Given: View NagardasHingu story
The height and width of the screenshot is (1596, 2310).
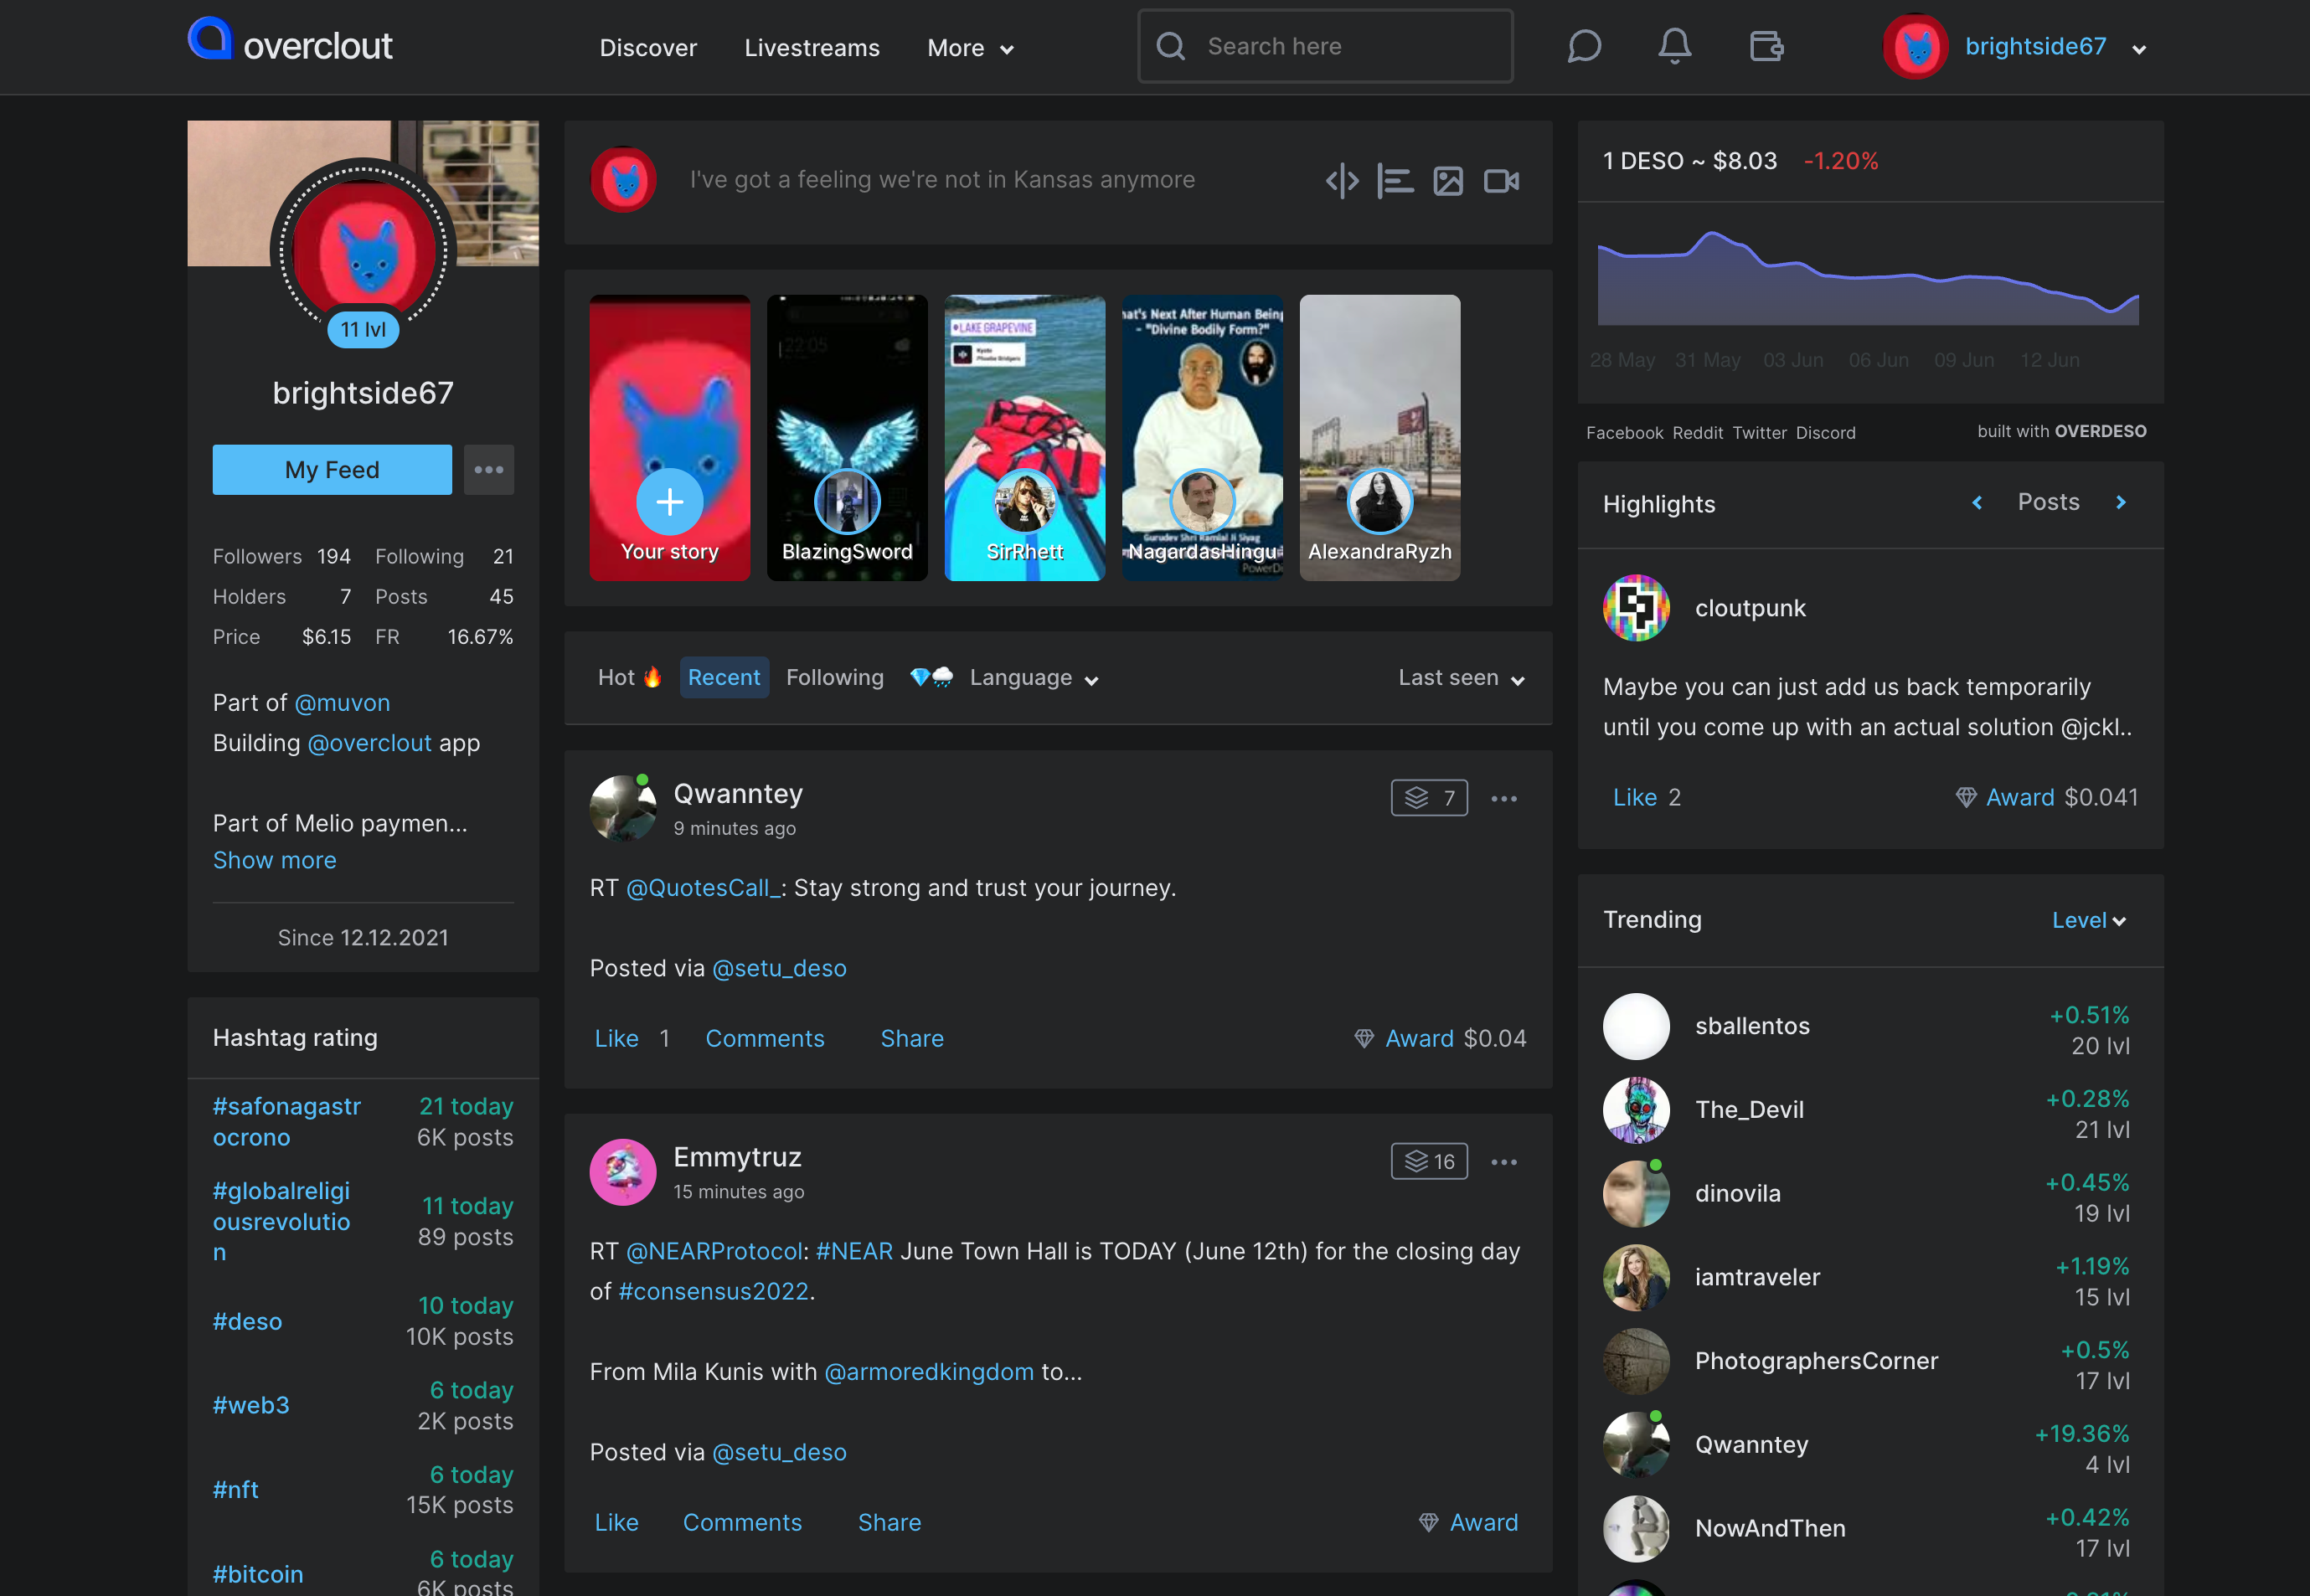Looking at the screenshot, I should [x=1202, y=438].
